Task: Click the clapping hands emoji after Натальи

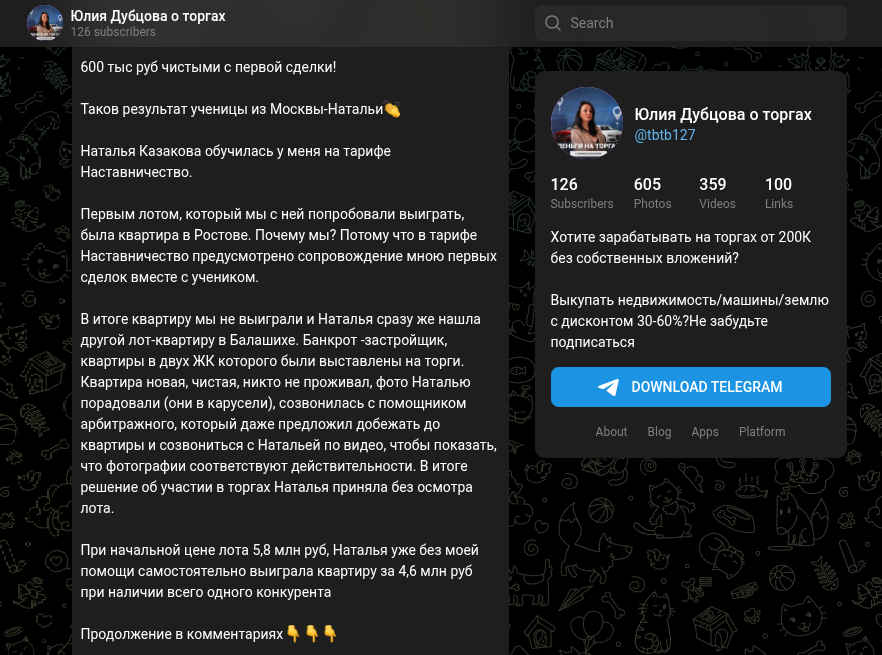Action: 392,109
